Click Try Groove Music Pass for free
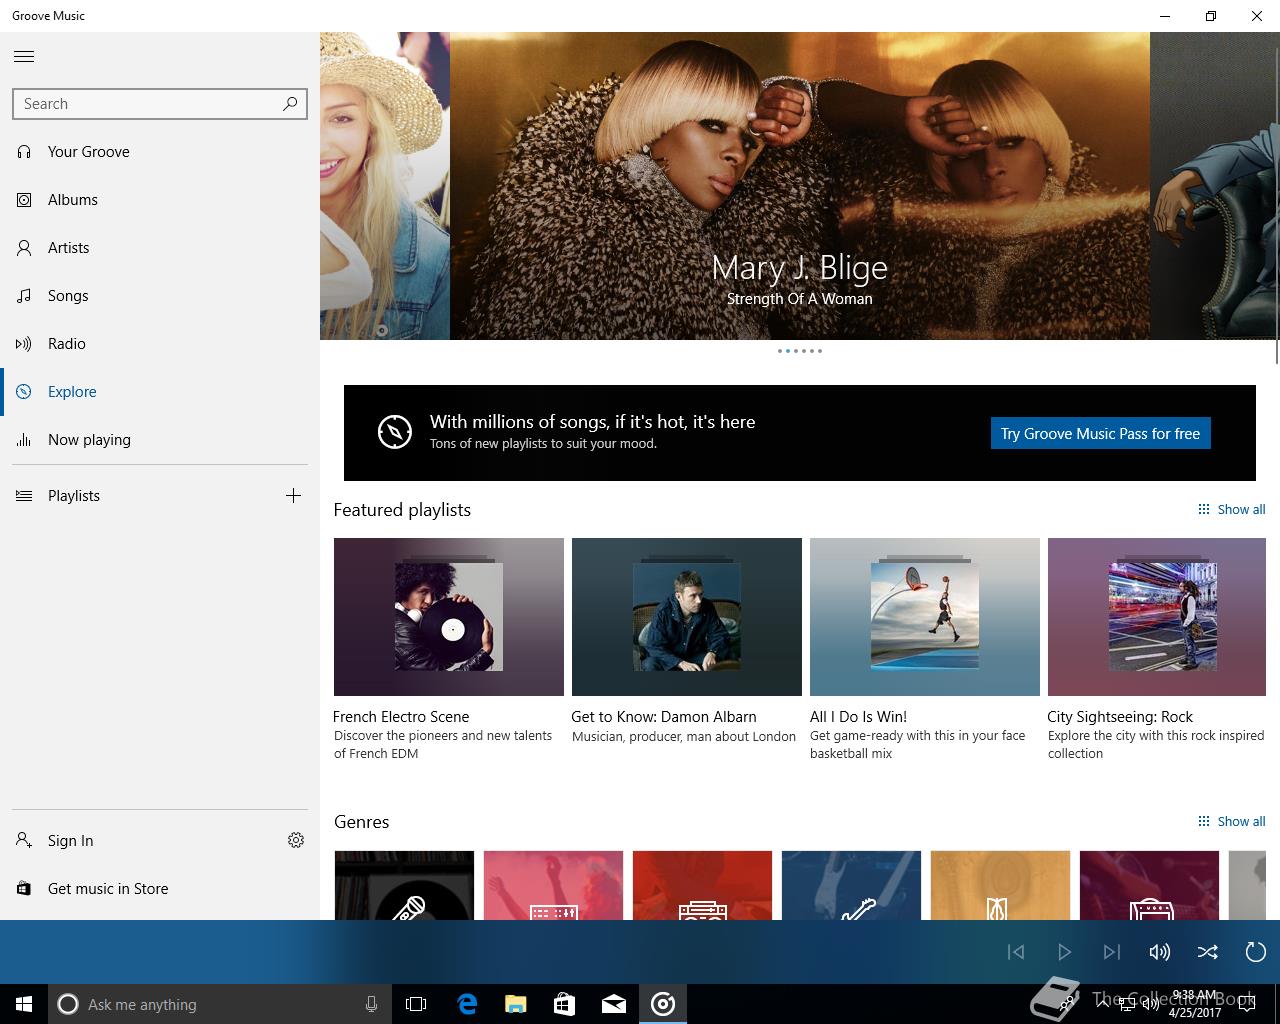Screen dimensions: 1280x1024 [1100, 433]
